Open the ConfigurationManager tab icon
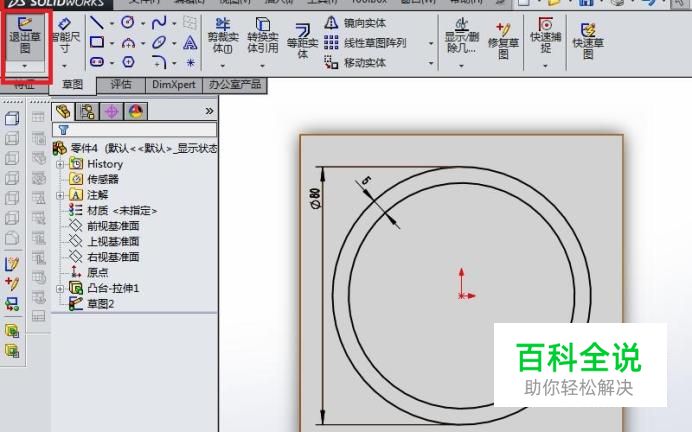Viewport: 692px width, 432px height. pos(112,111)
